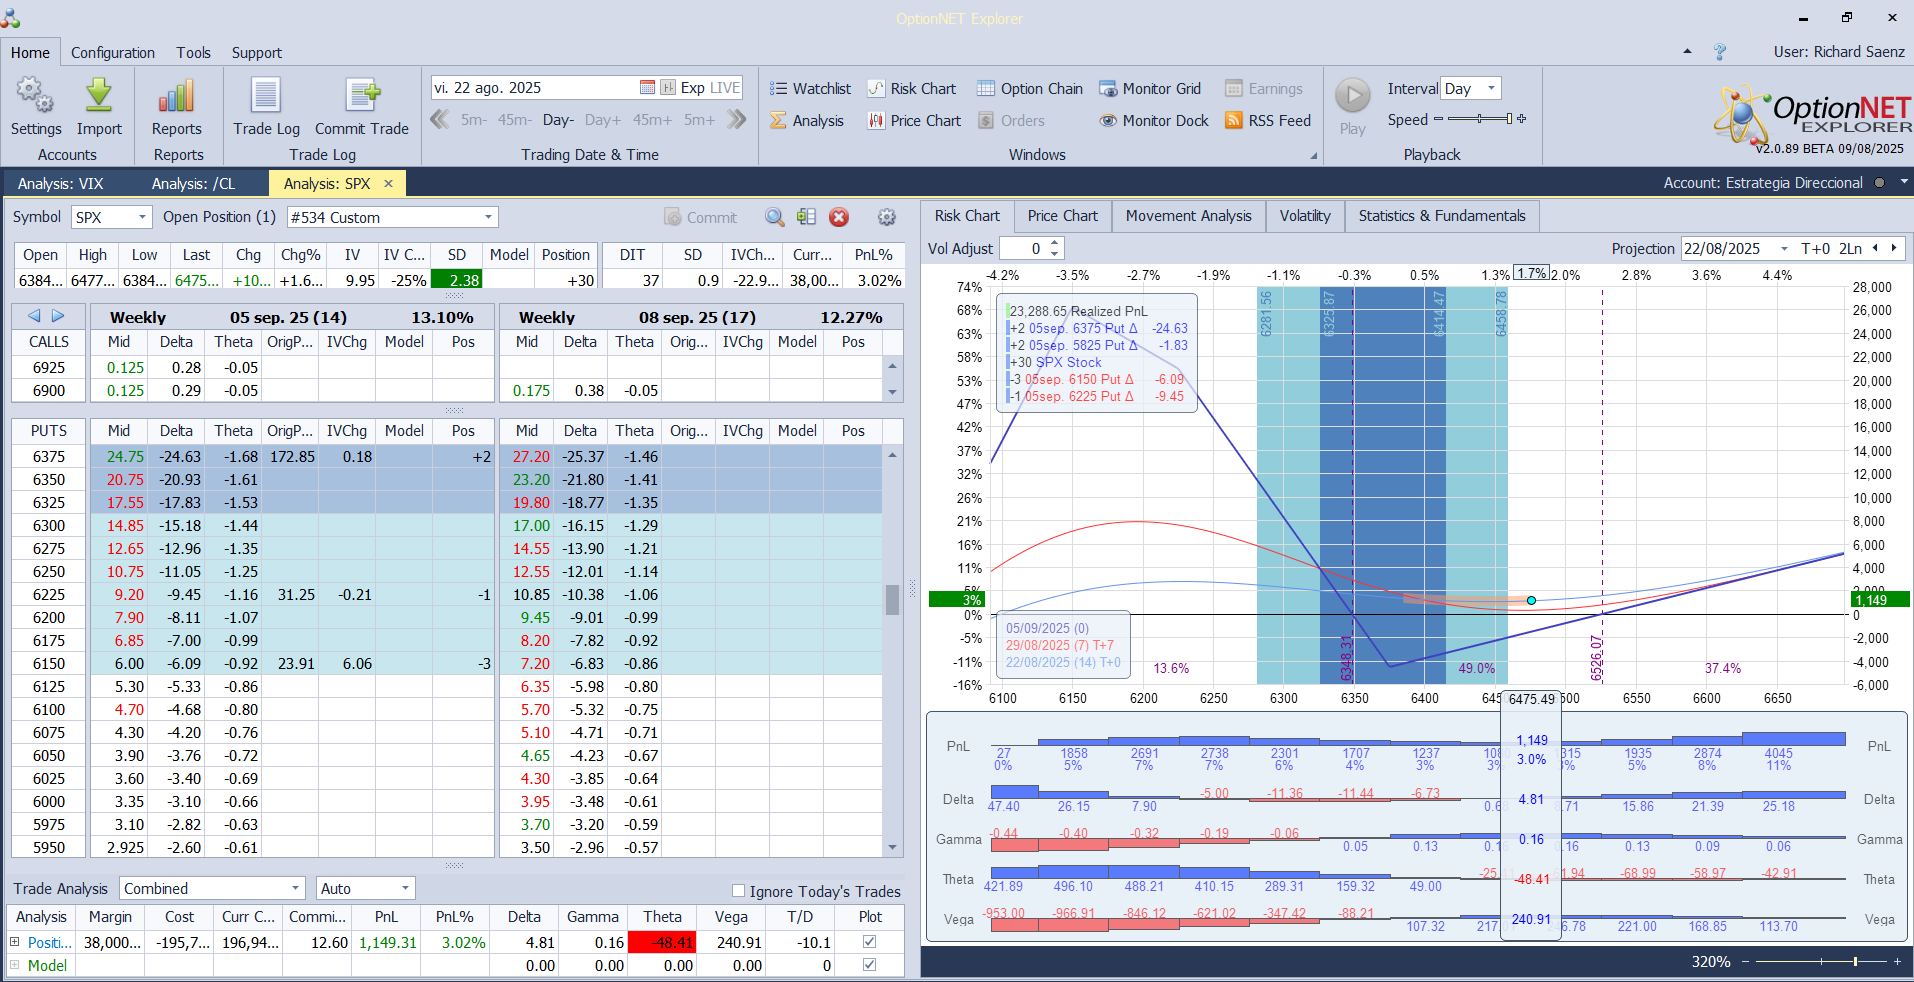This screenshot has height=982, width=1914.
Task: Switch to the Movement Analysis tab
Action: pyautogui.click(x=1188, y=216)
